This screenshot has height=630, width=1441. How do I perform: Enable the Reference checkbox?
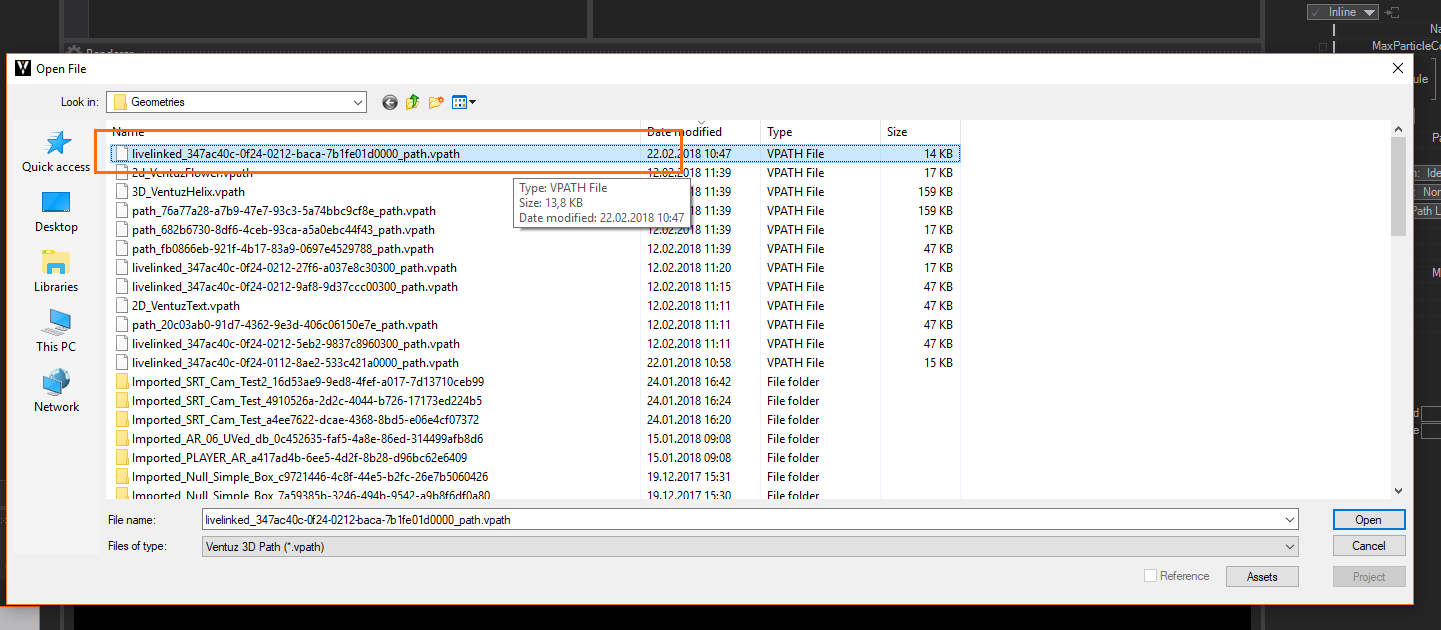(1150, 576)
